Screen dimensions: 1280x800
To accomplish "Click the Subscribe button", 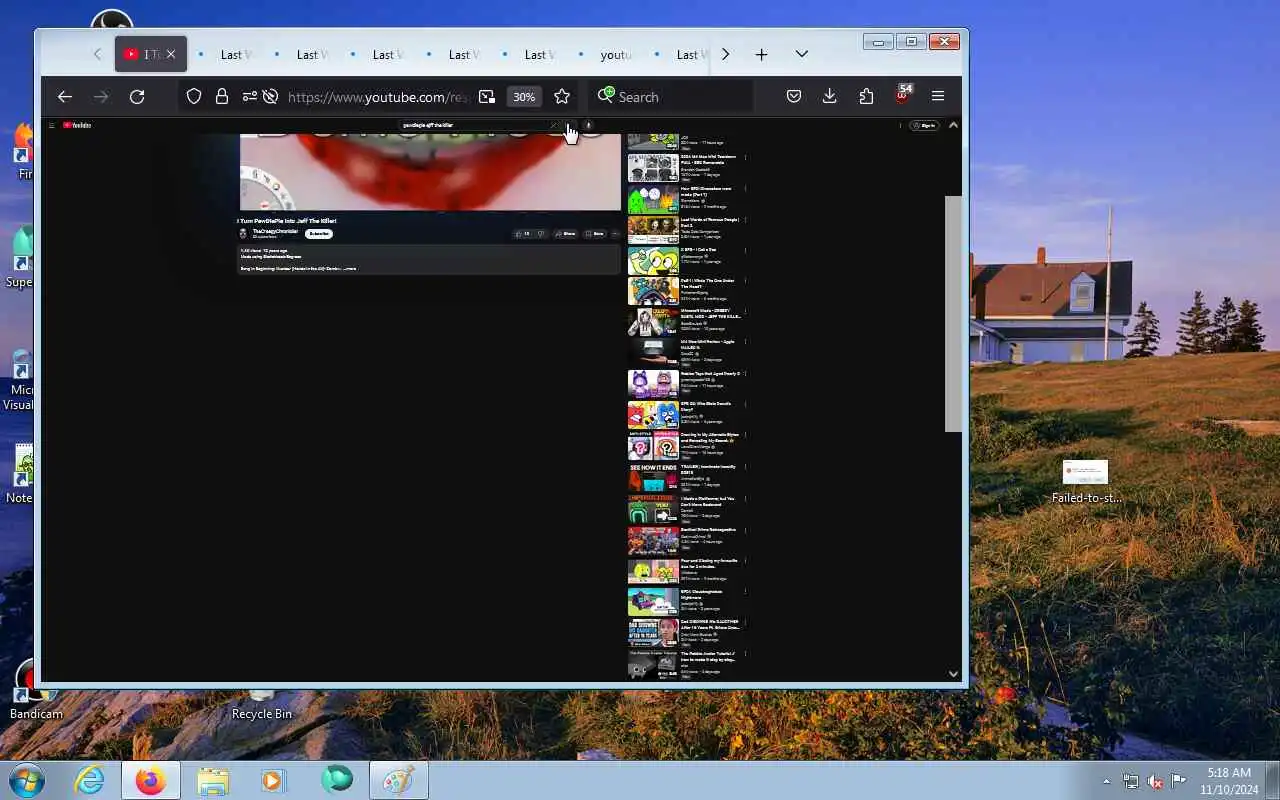I will point(319,233).
